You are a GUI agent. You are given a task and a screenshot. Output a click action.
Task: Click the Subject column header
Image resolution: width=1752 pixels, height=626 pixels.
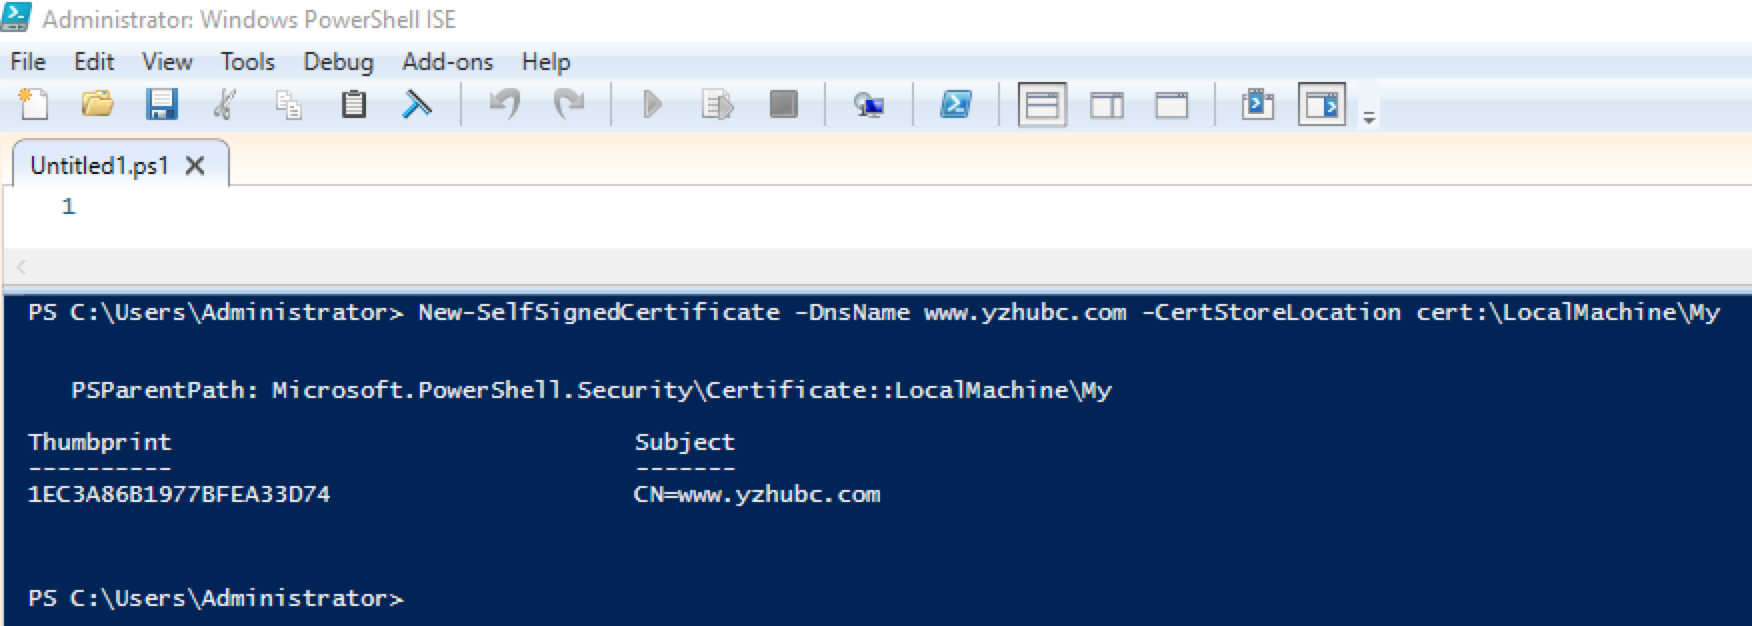pyautogui.click(x=685, y=442)
